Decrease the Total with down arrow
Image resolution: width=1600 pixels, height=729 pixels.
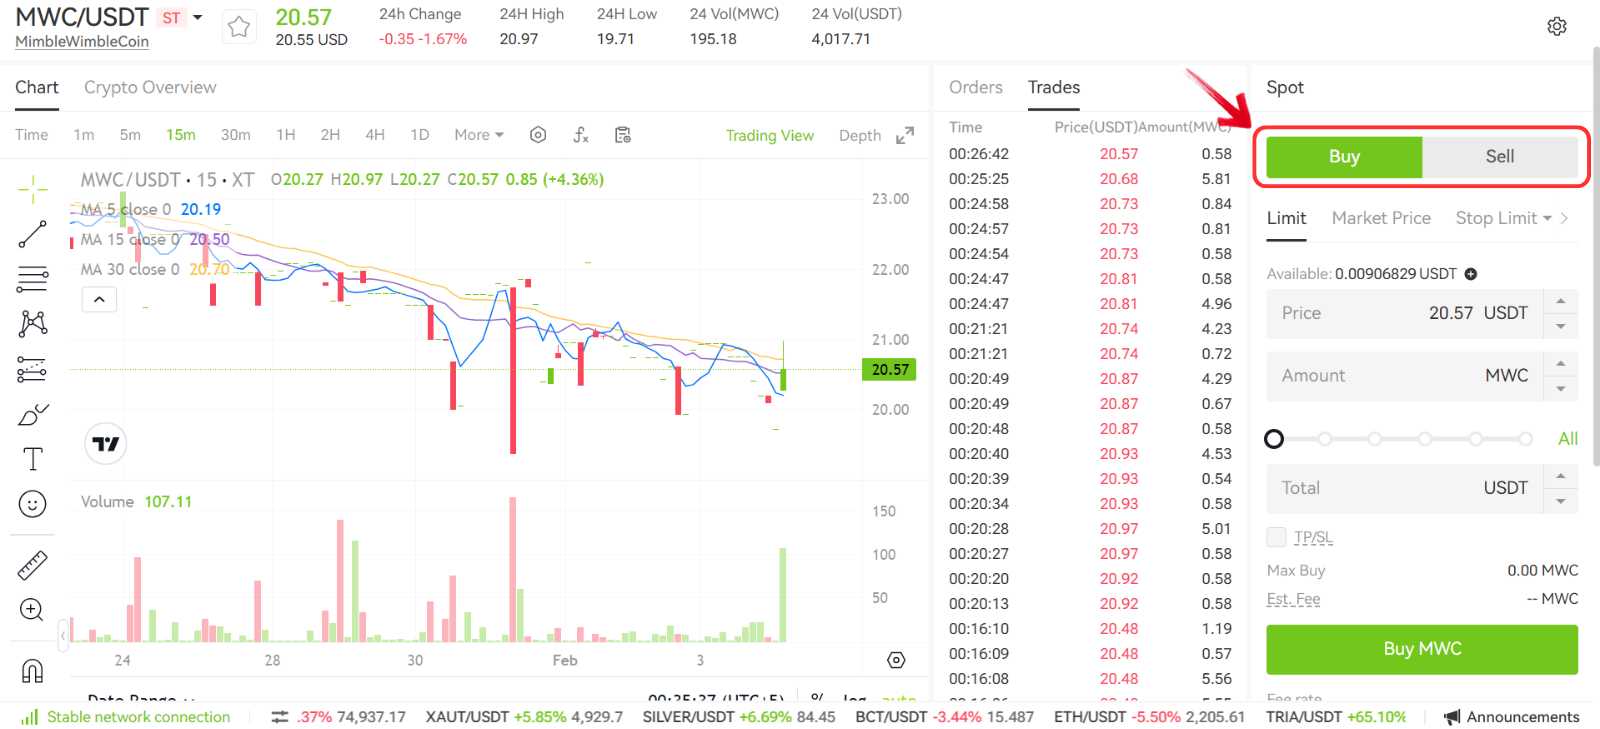[1561, 501]
